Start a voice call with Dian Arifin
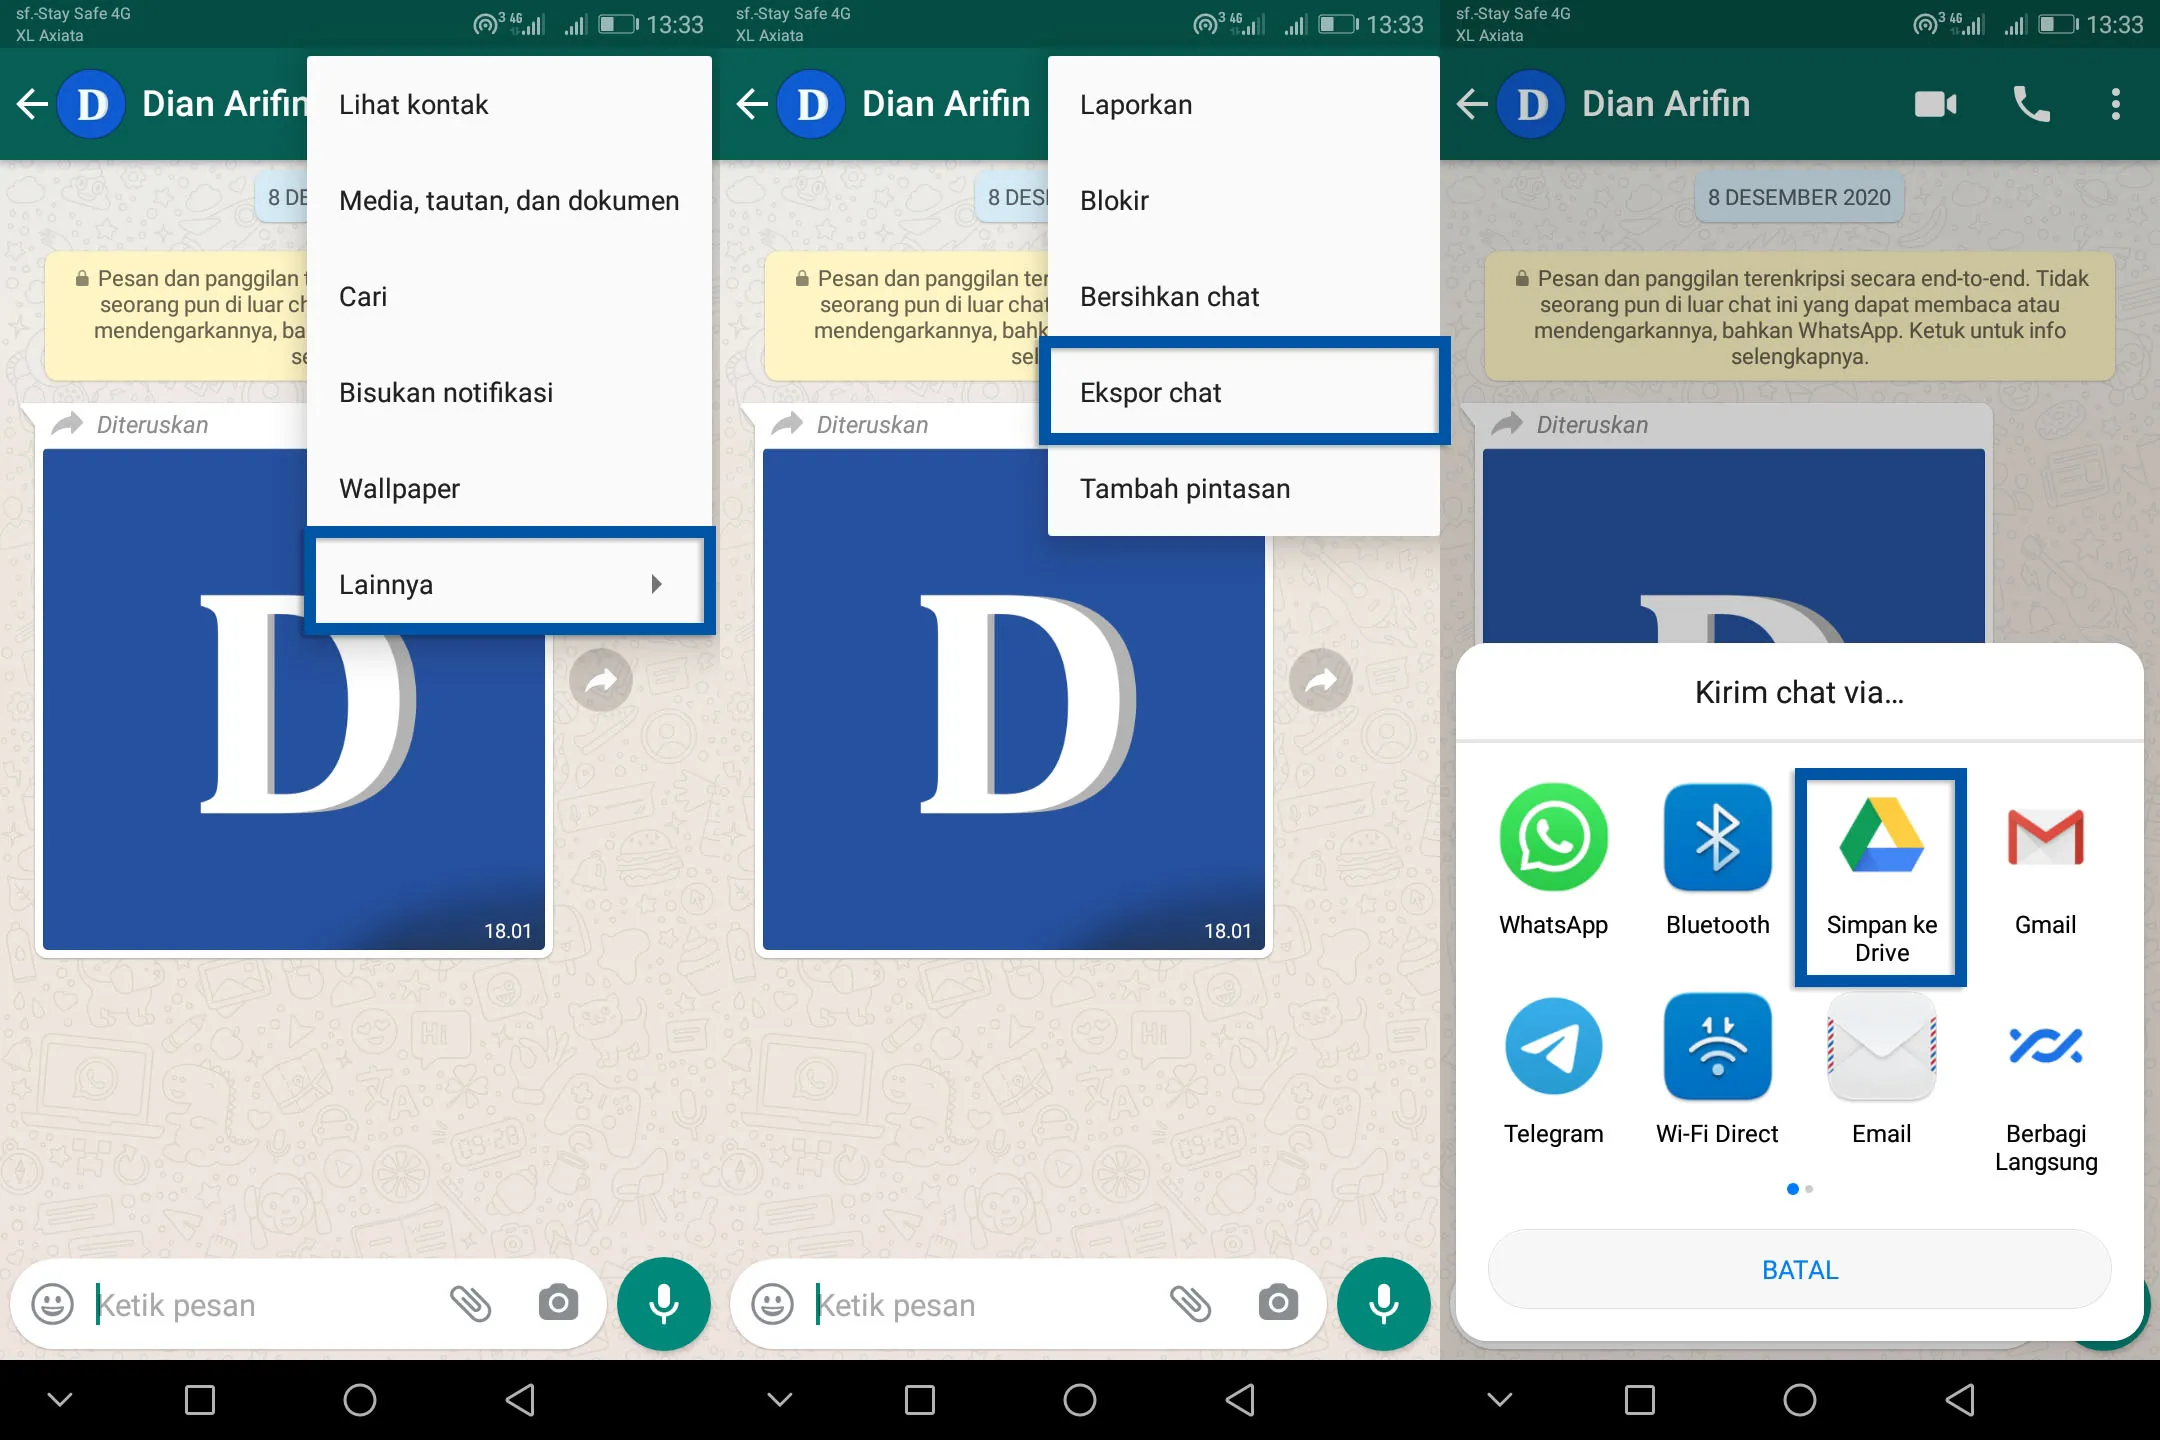Image resolution: width=2160 pixels, height=1440 pixels. 2031,103
